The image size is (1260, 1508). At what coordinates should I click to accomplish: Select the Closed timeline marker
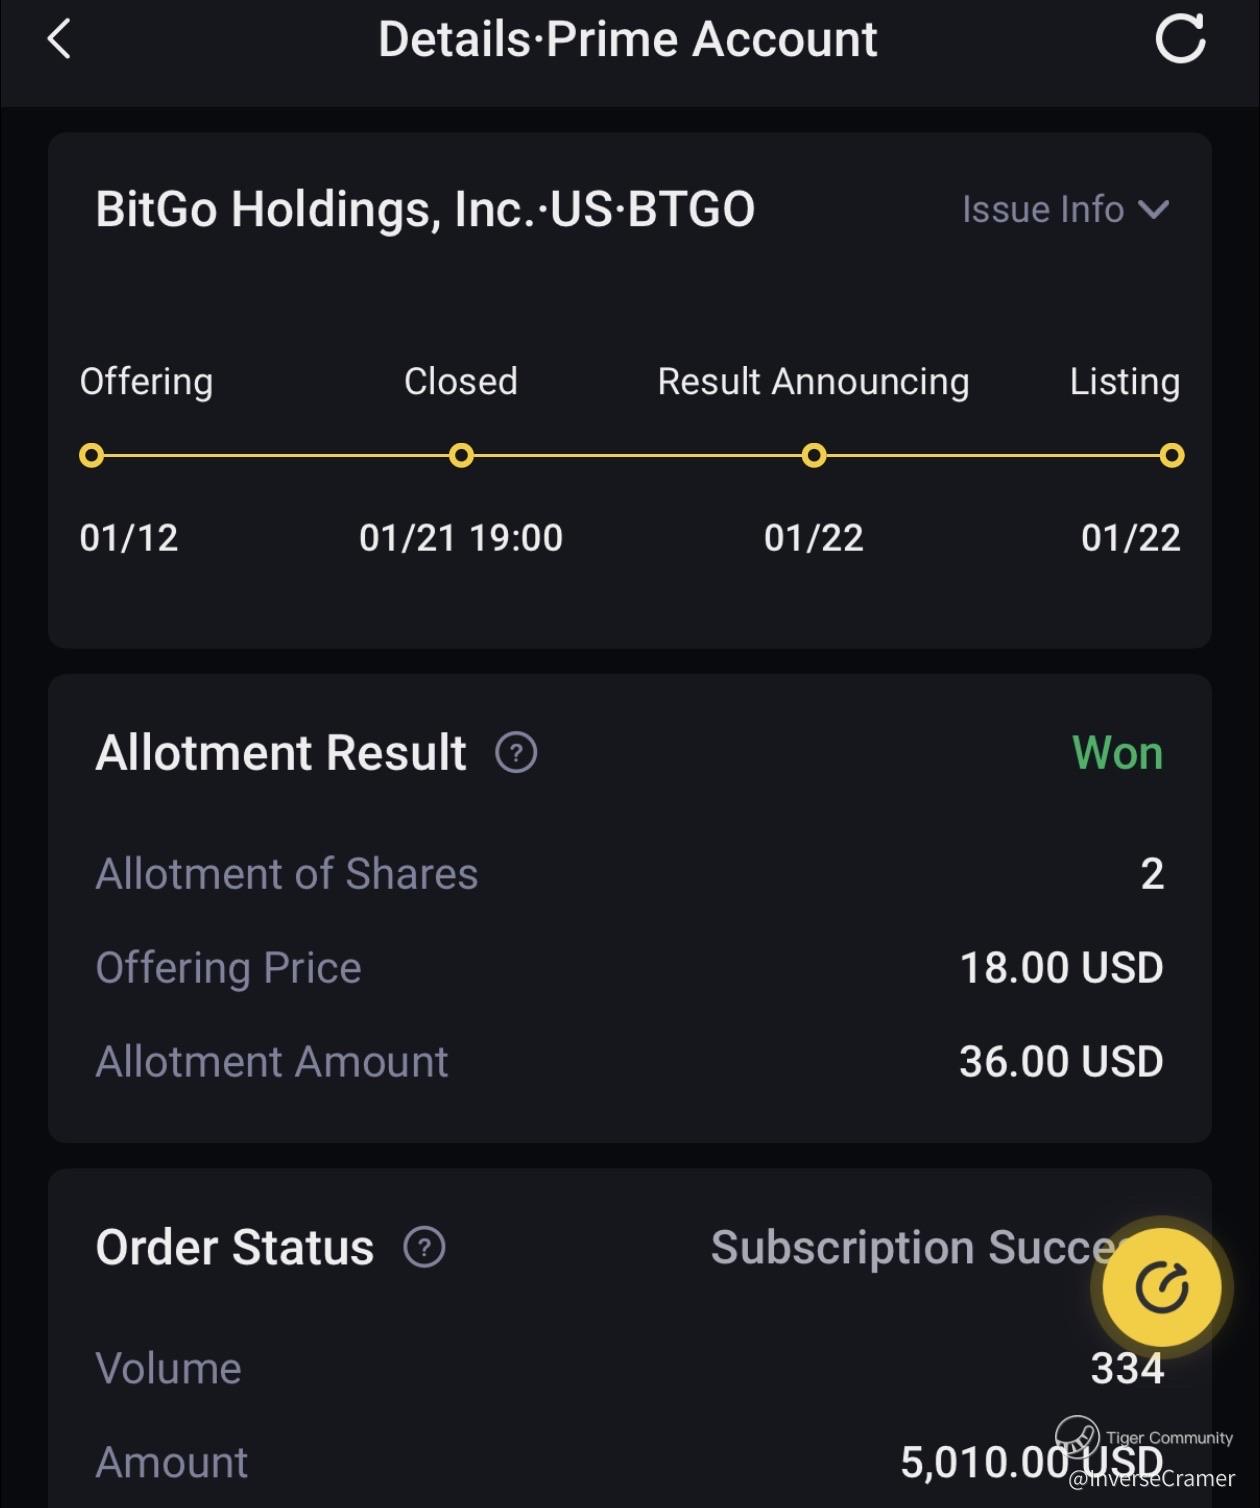[x=461, y=456]
